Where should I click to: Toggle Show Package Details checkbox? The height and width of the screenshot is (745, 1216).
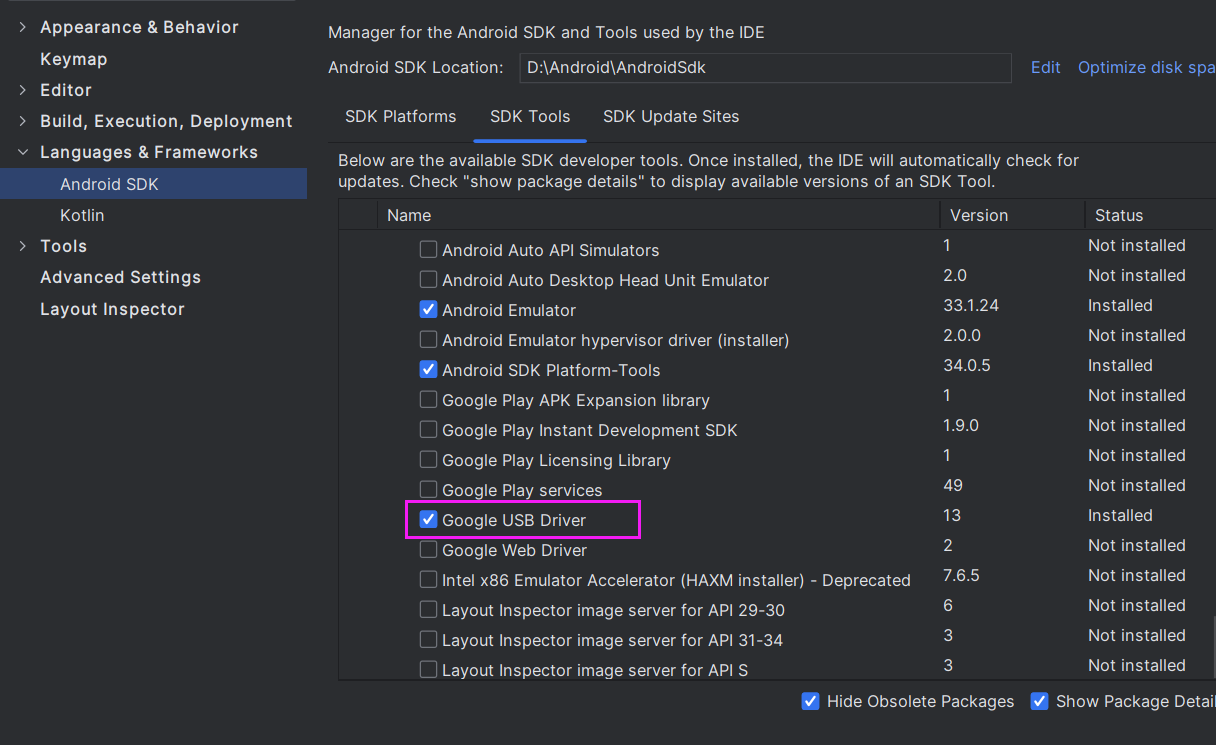click(x=1040, y=702)
